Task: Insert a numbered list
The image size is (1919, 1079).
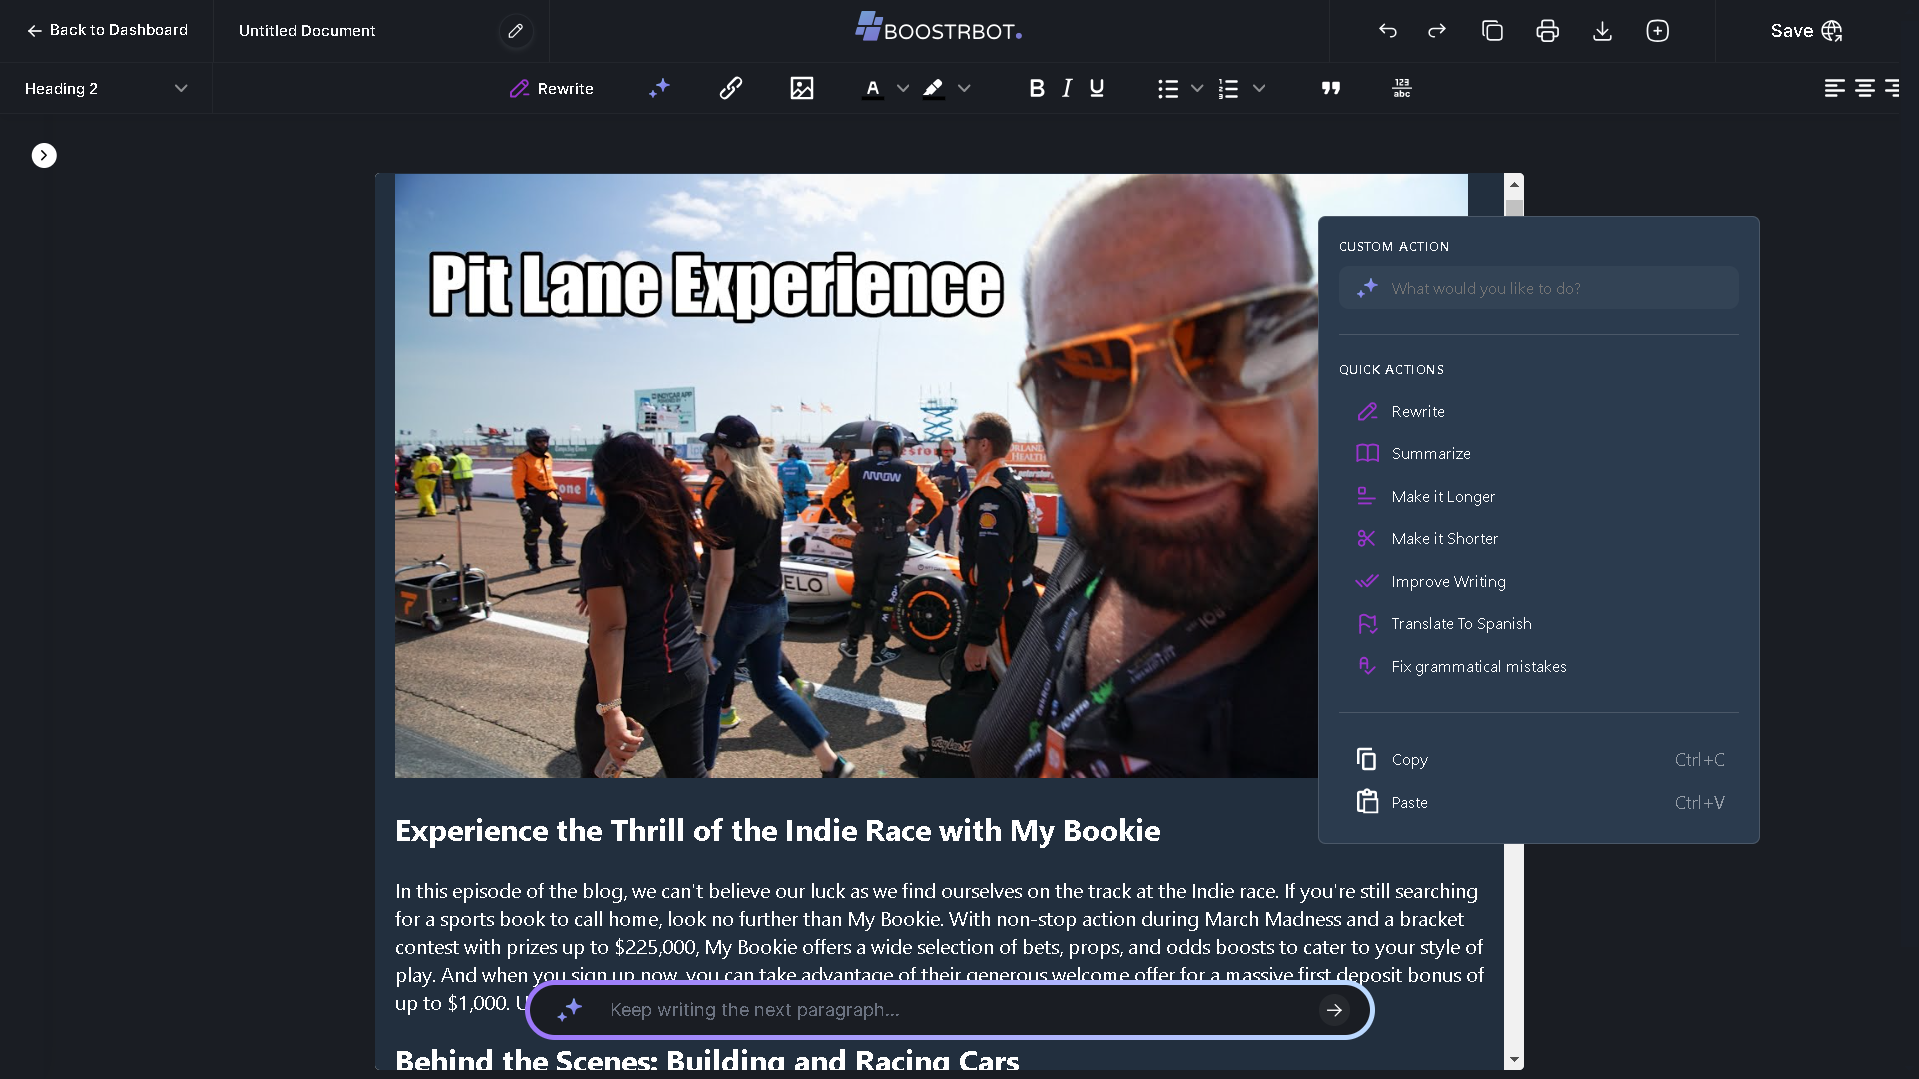Action: tap(1228, 89)
